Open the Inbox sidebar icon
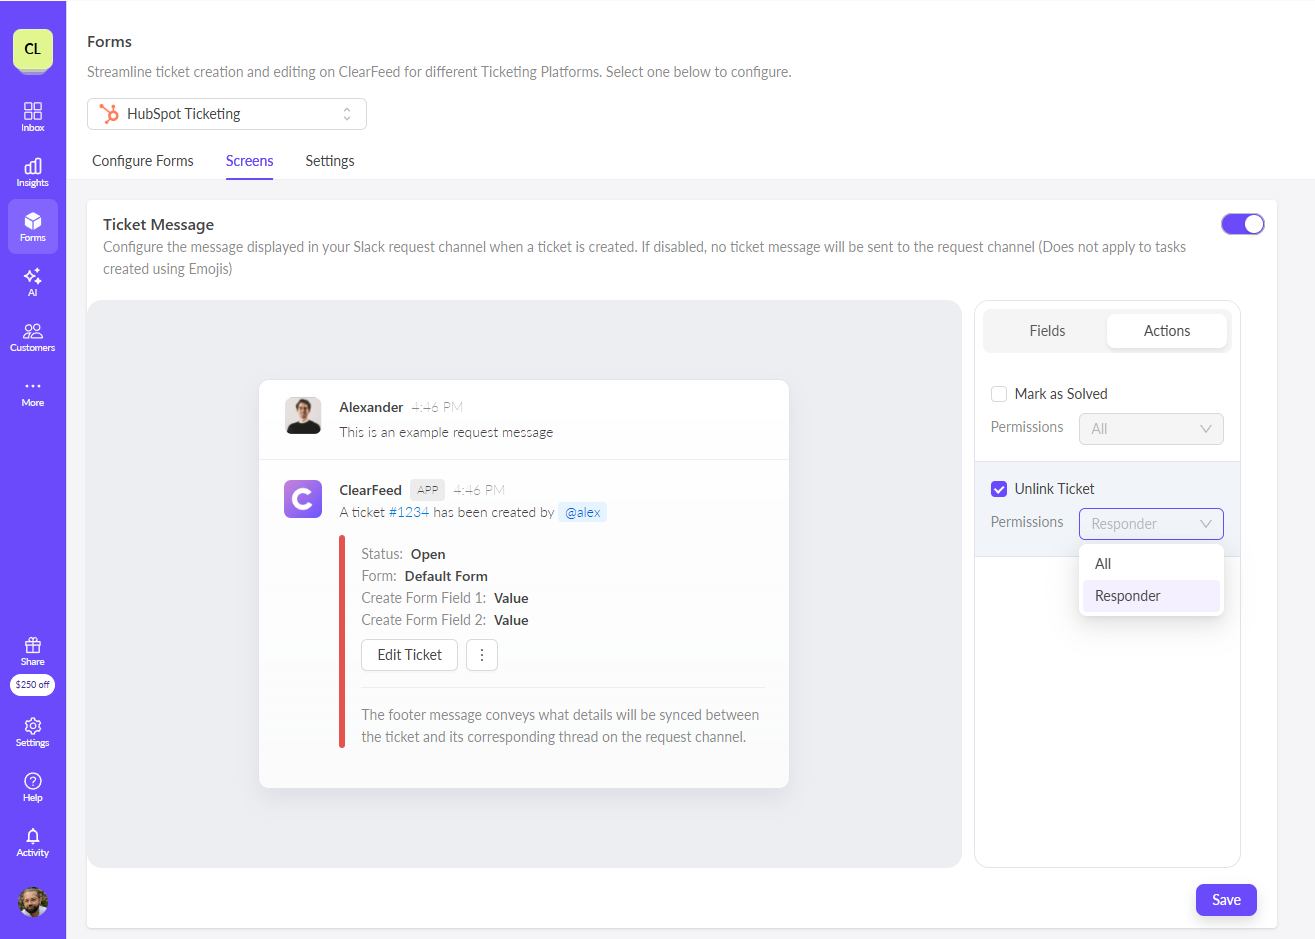This screenshot has width=1315, height=939. tap(33, 116)
